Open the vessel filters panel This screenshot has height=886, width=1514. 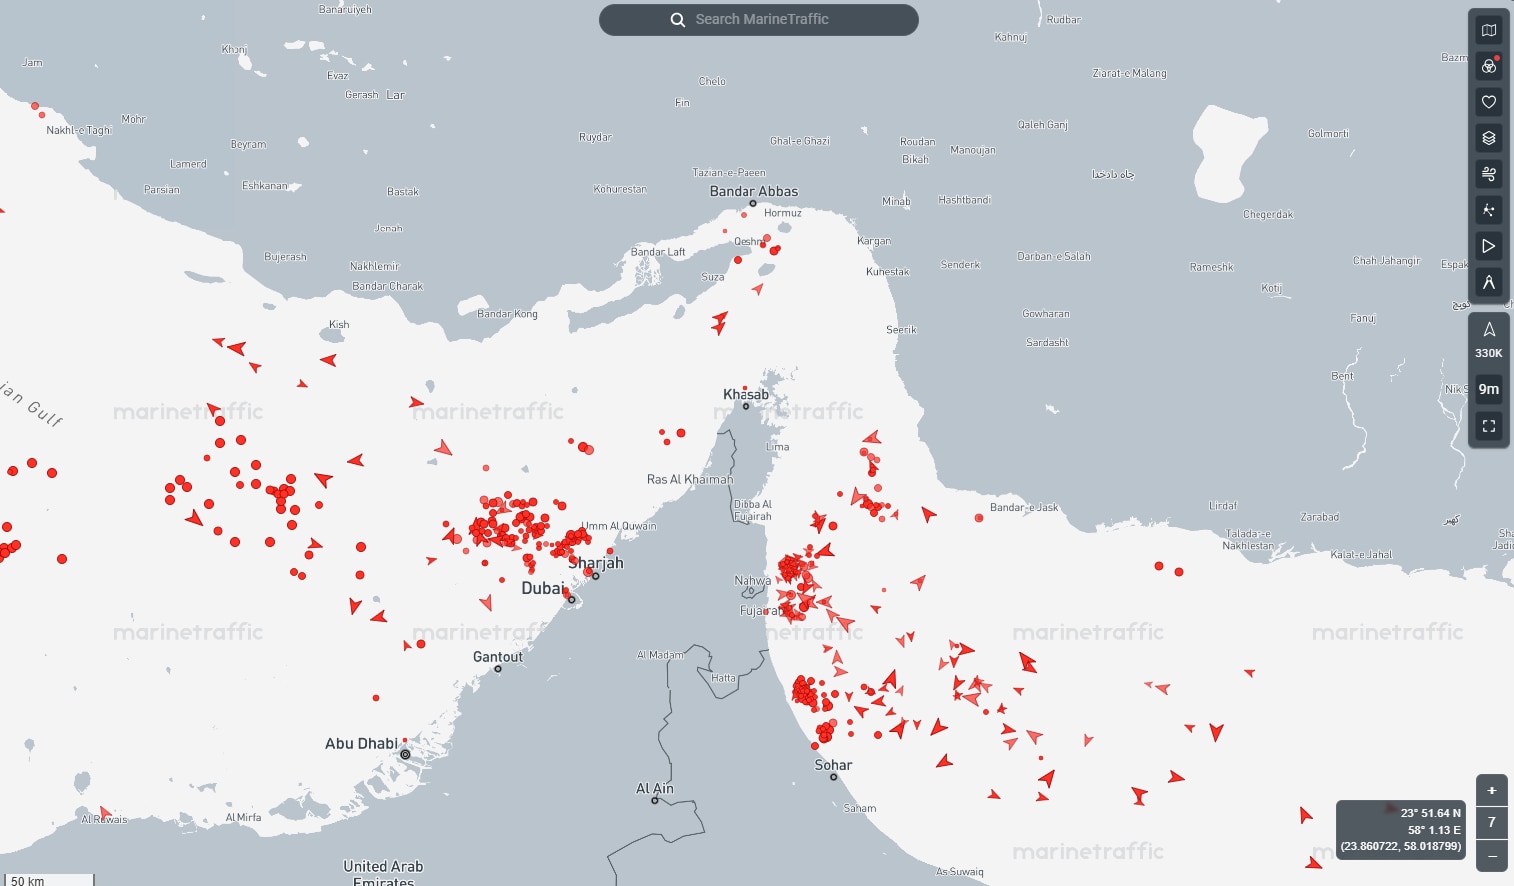pyautogui.click(x=1488, y=66)
